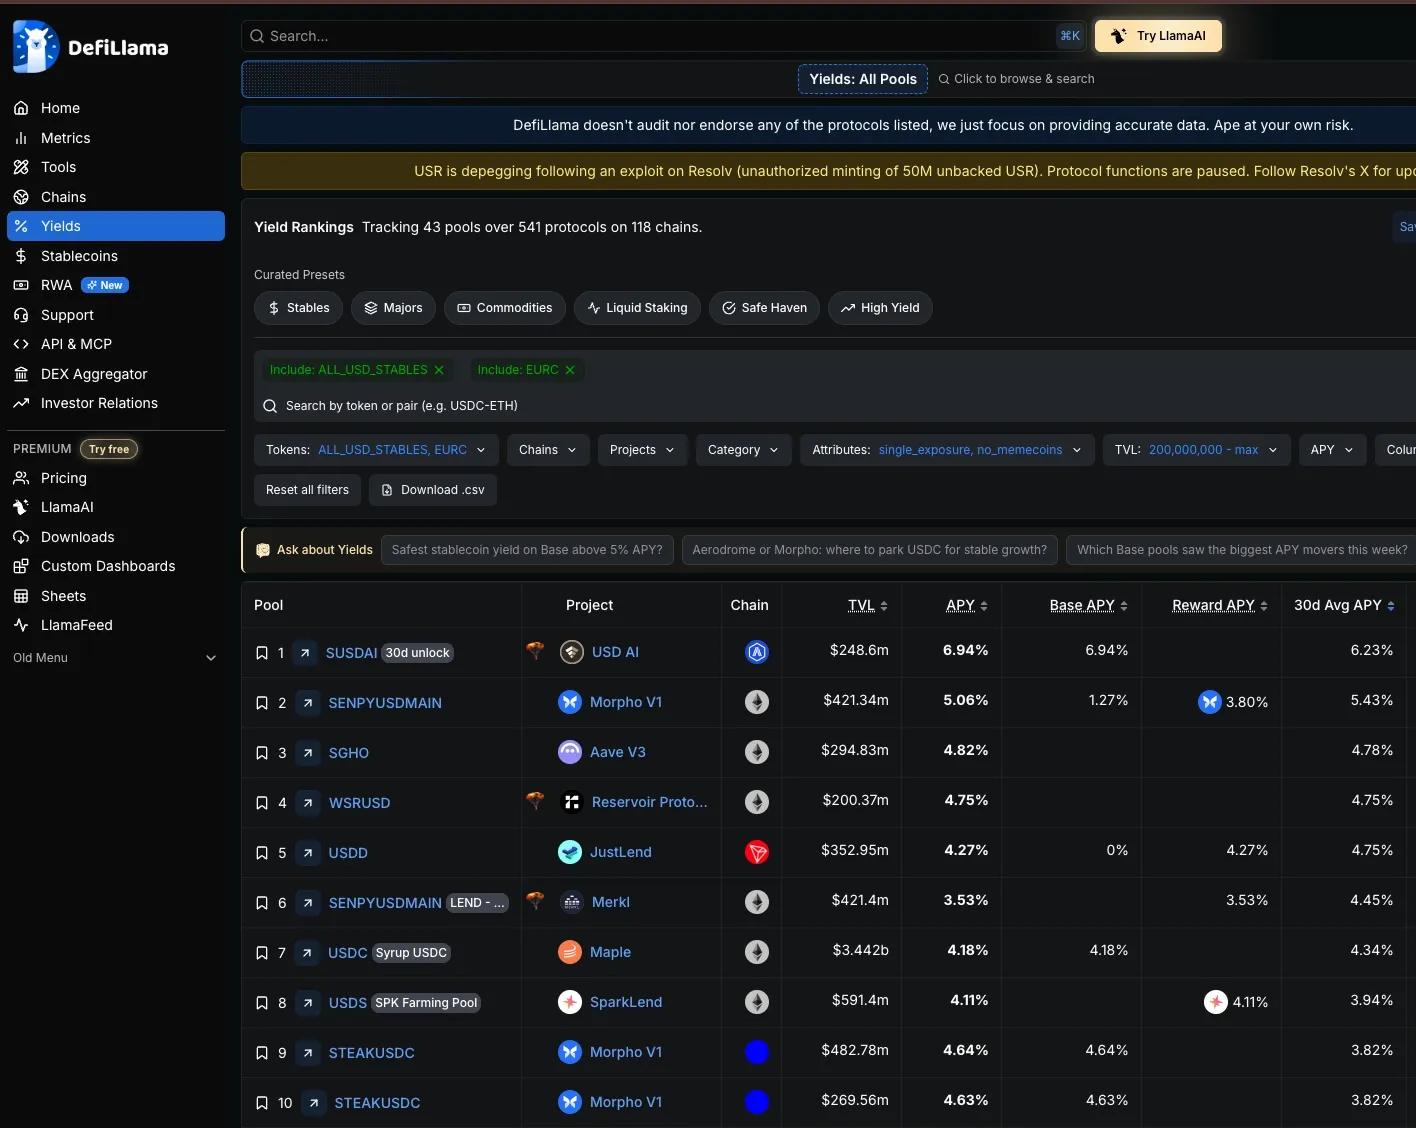The image size is (1416, 1128).
Task: Click the Try LlamaAI button
Action: pos(1158,36)
